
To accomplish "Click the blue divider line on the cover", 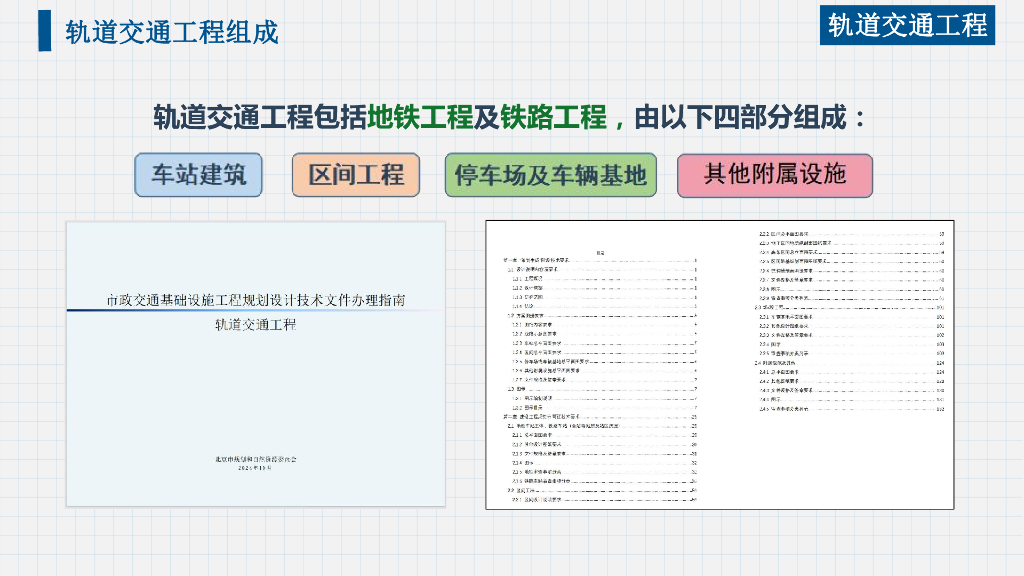I will [x=256, y=310].
